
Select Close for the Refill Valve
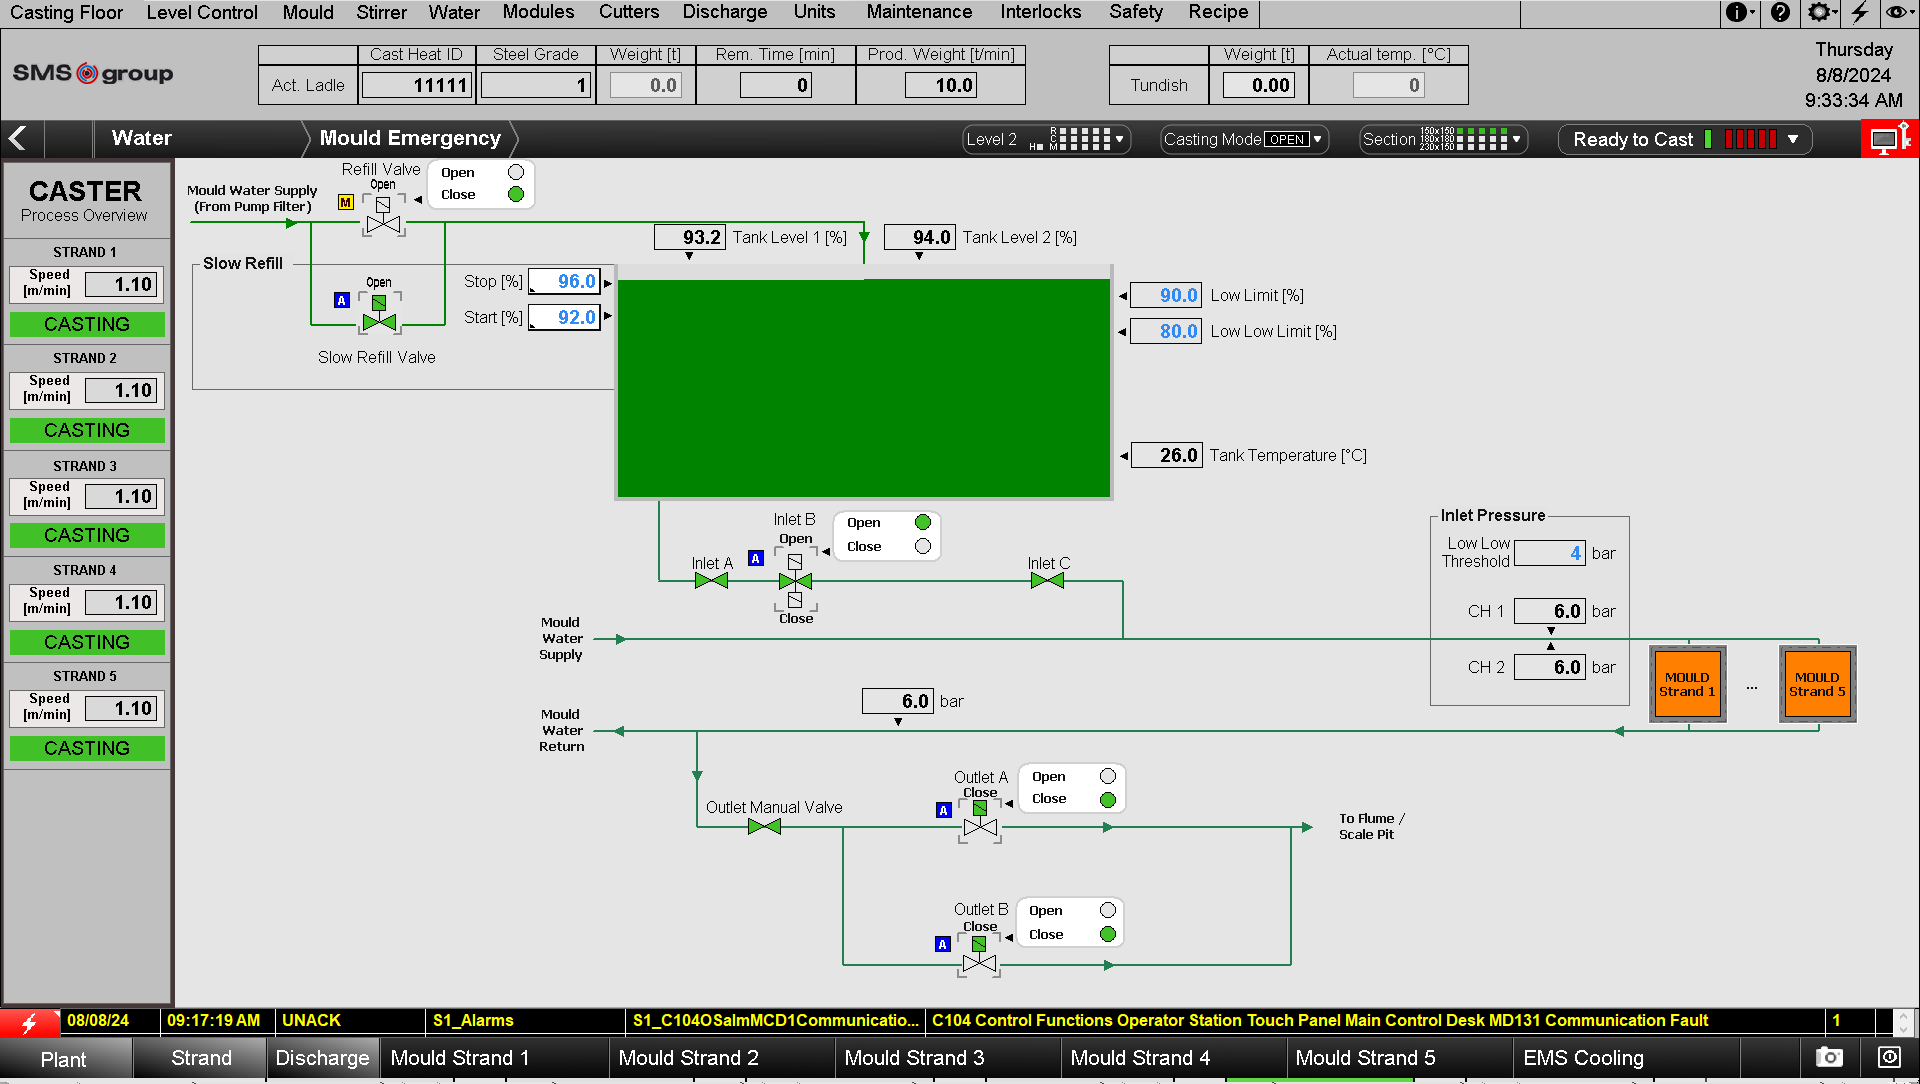tap(516, 194)
